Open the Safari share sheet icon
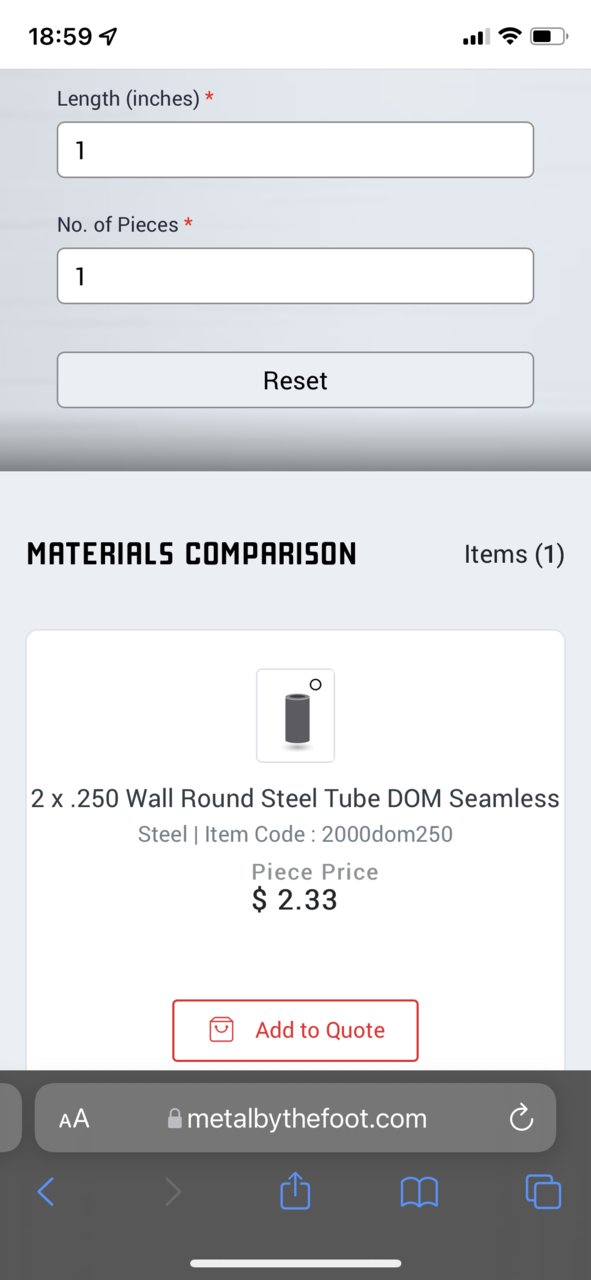The width and height of the screenshot is (591, 1280). 295,1189
